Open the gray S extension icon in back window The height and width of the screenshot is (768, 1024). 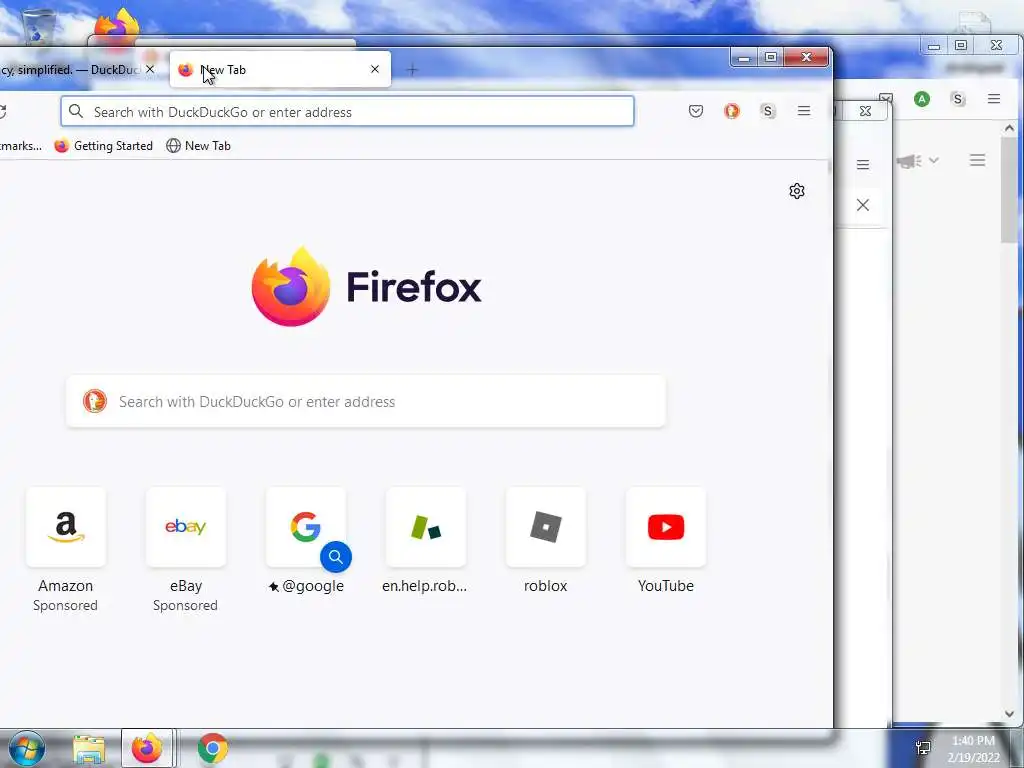(x=958, y=99)
